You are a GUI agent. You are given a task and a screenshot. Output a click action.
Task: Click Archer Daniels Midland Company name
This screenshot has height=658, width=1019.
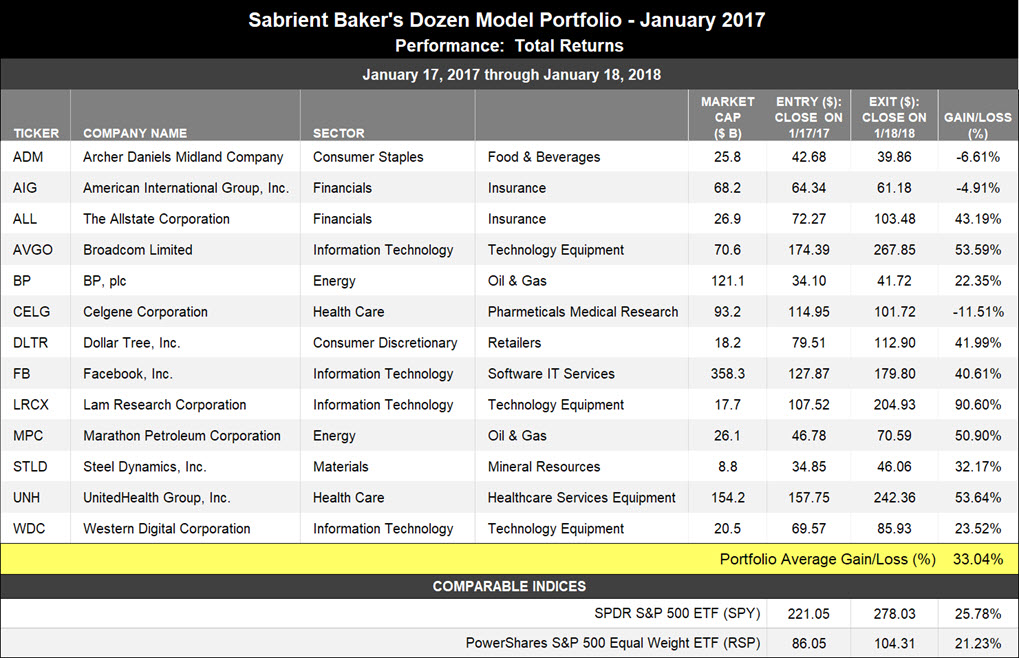(x=183, y=157)
